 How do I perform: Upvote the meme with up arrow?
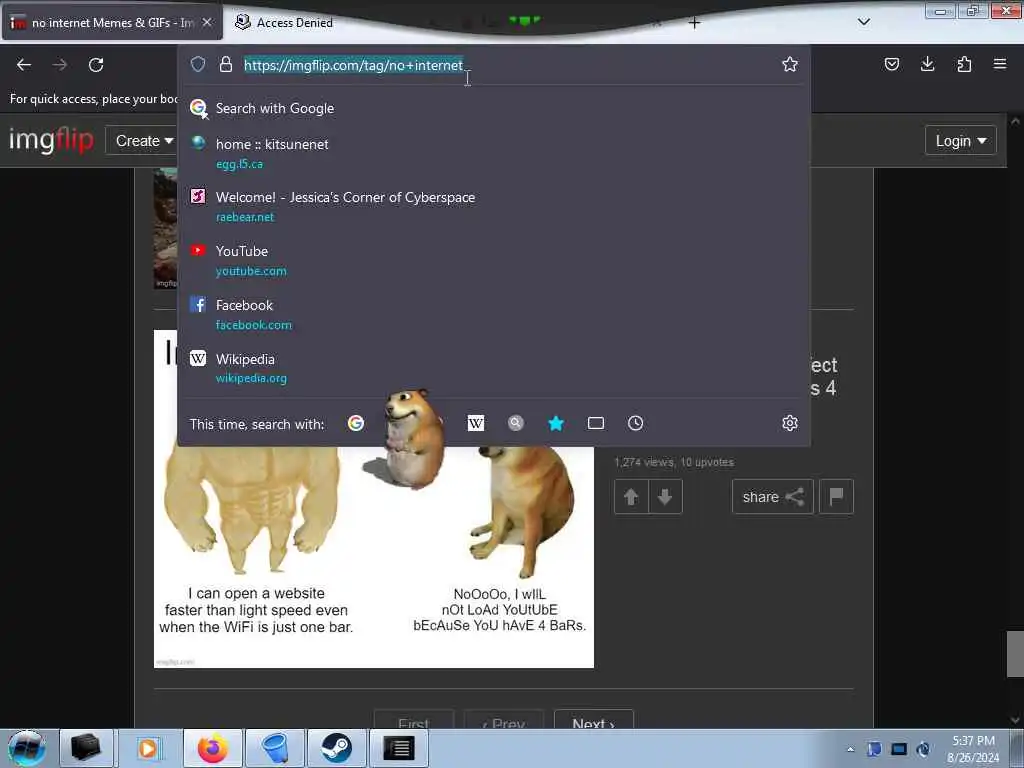point(631,497)
